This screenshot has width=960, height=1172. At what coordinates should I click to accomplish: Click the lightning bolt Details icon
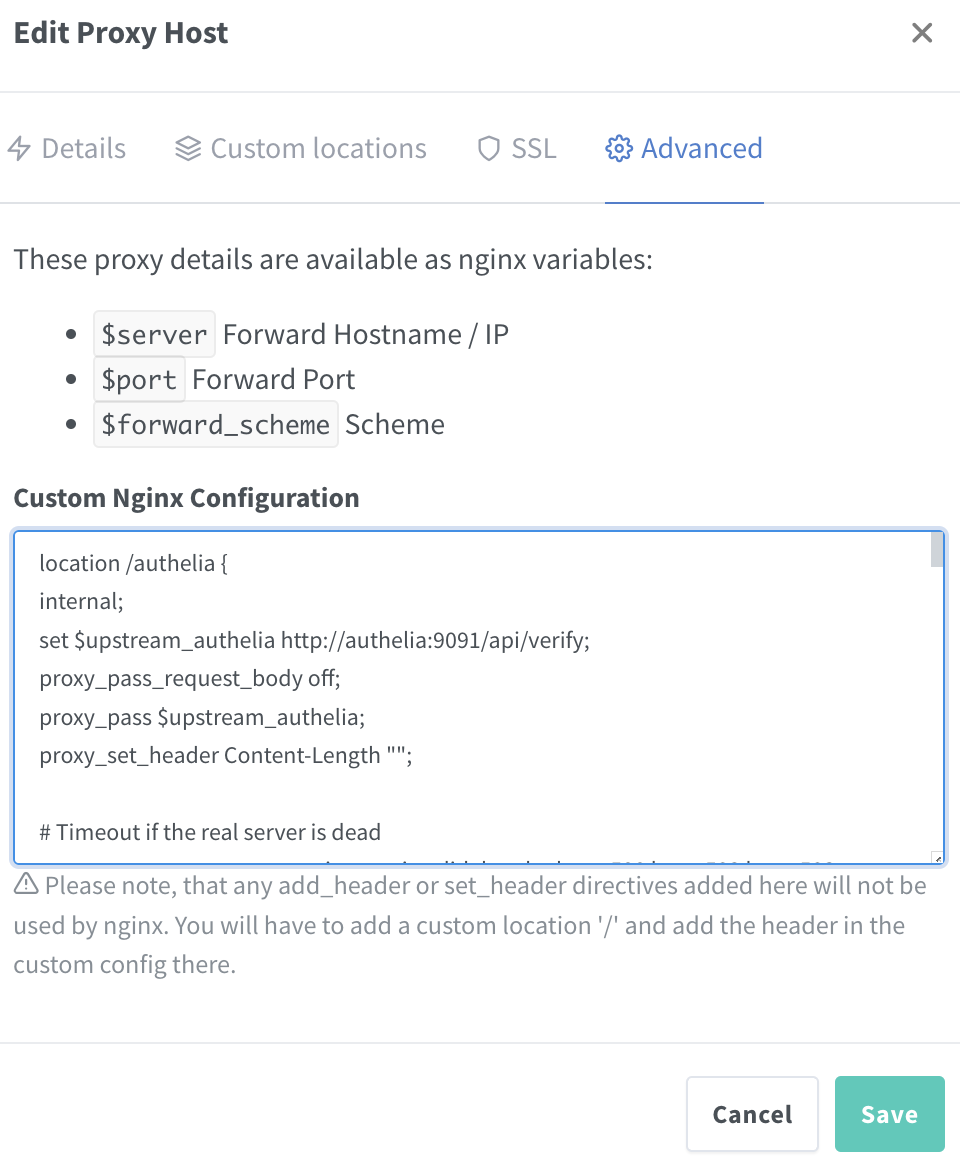(19, 149)
